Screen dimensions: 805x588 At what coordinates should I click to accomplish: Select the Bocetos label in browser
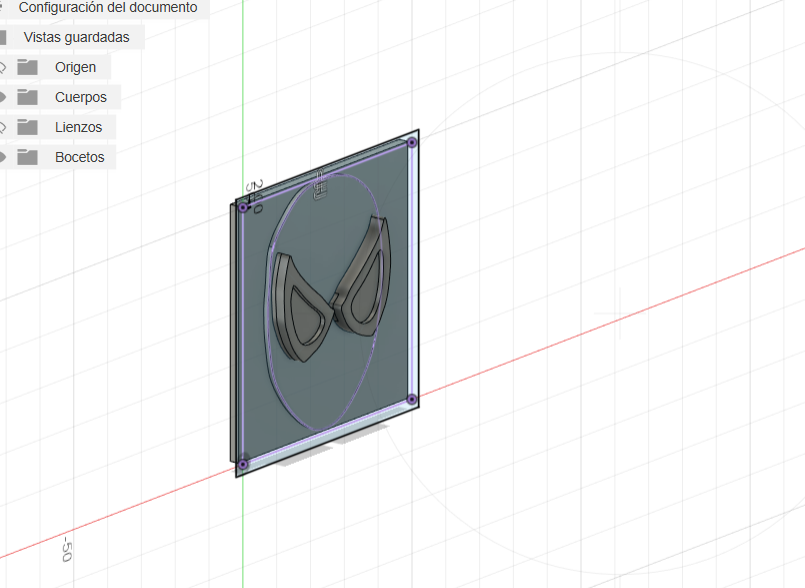[80, 157]
